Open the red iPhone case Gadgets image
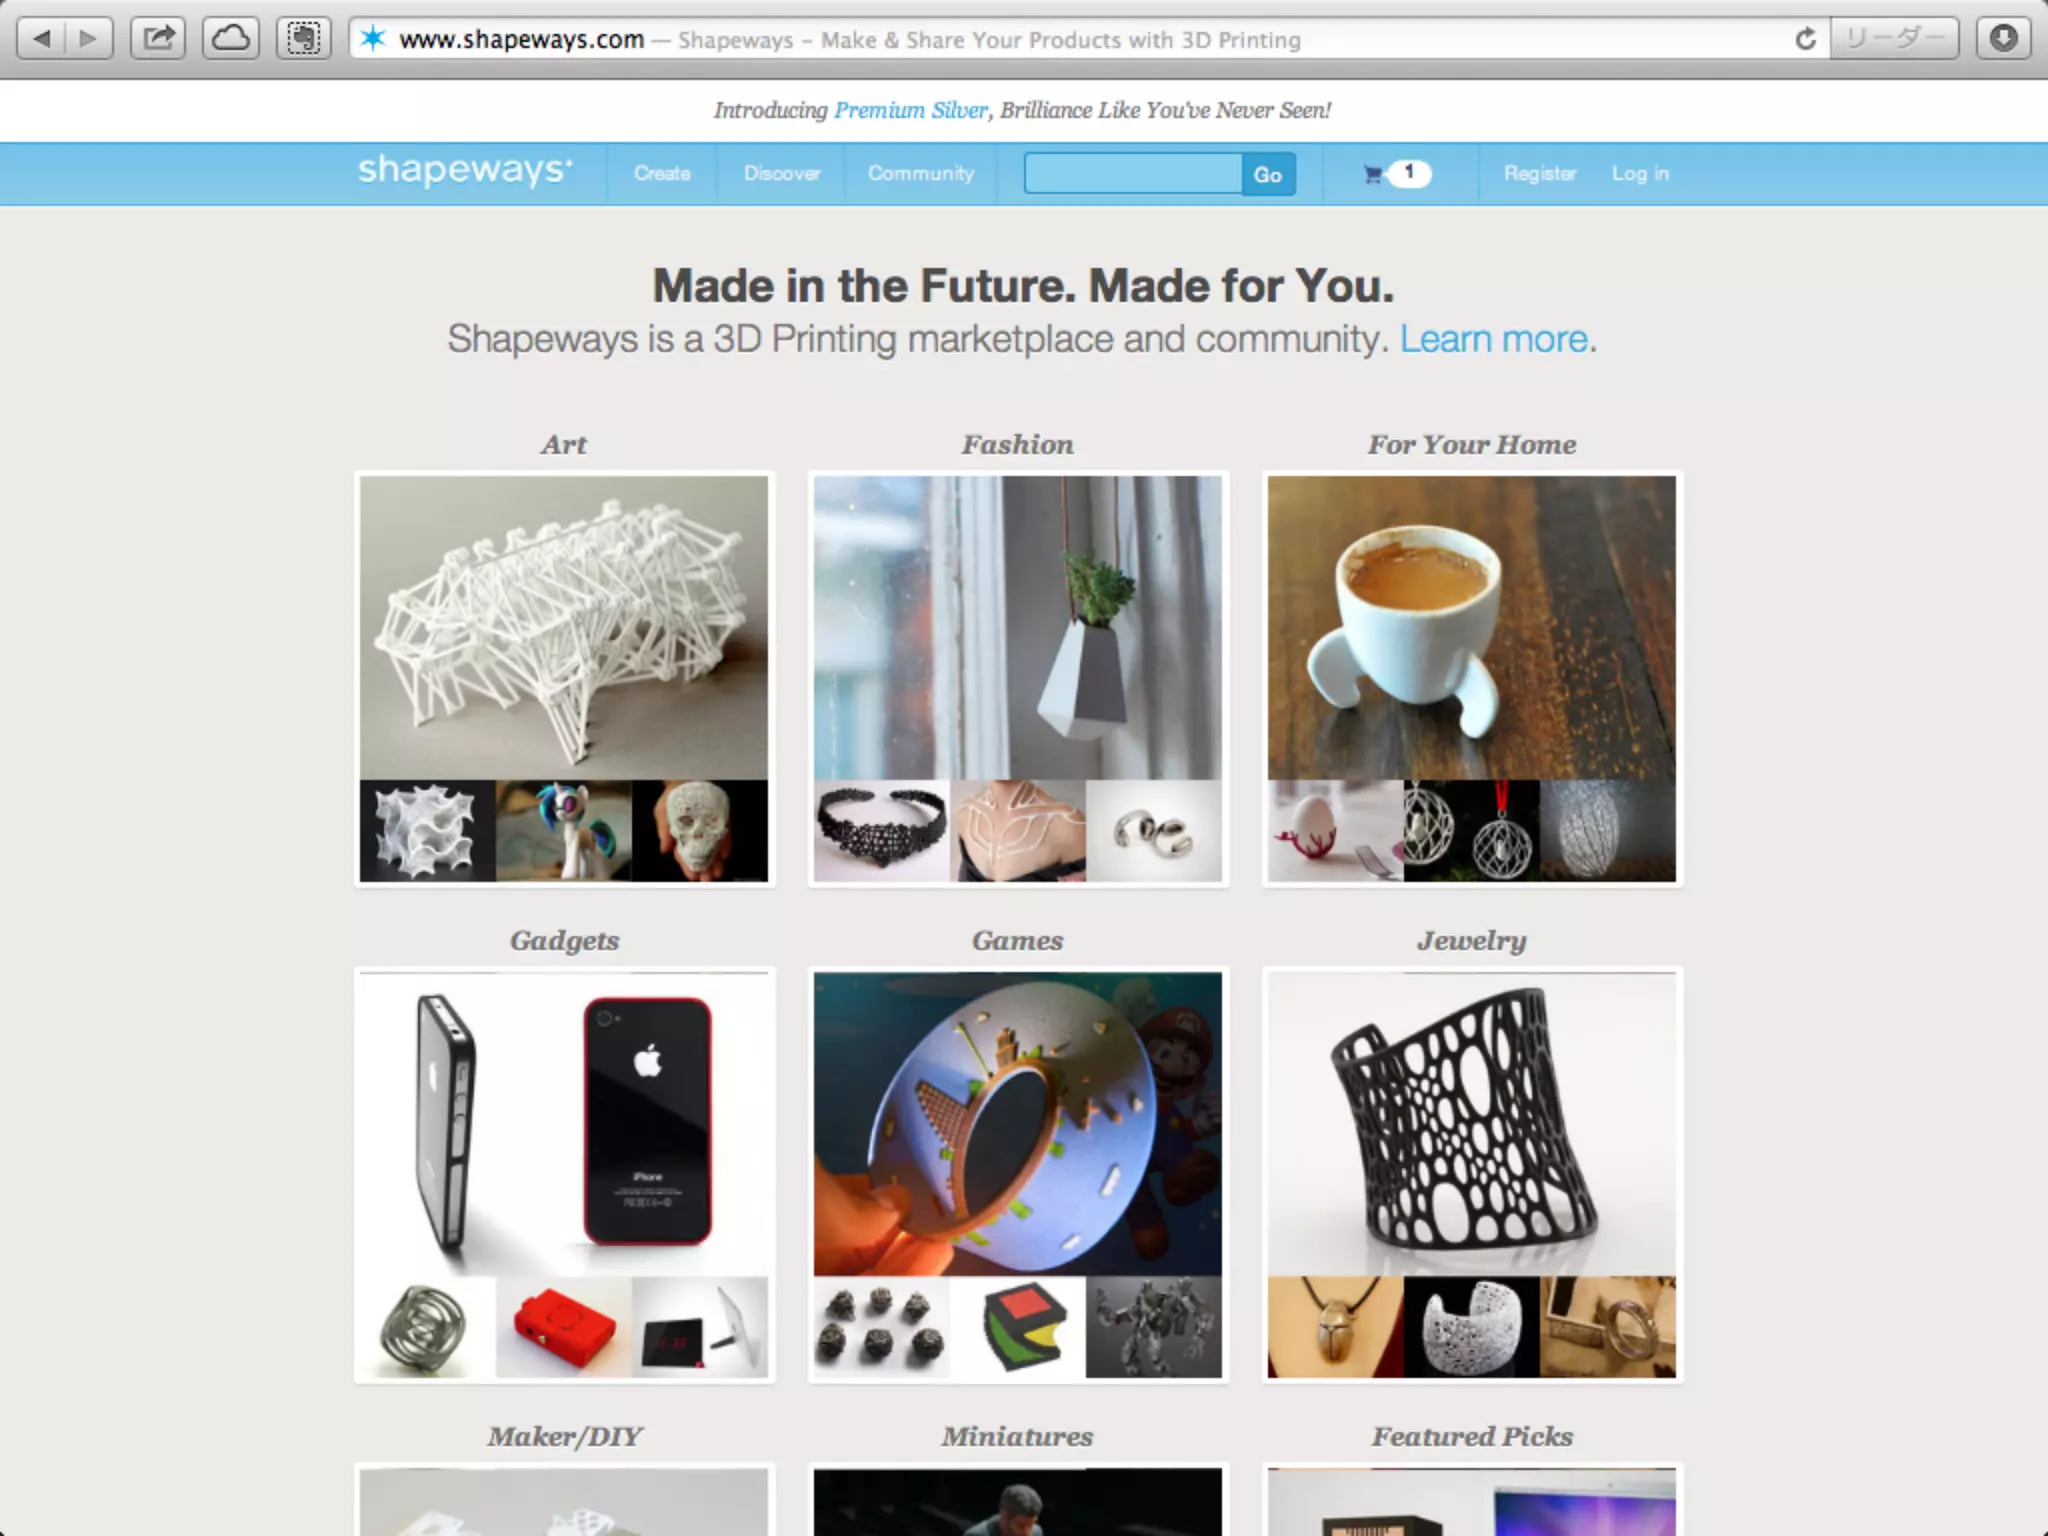 click(x=648, y=1120)
